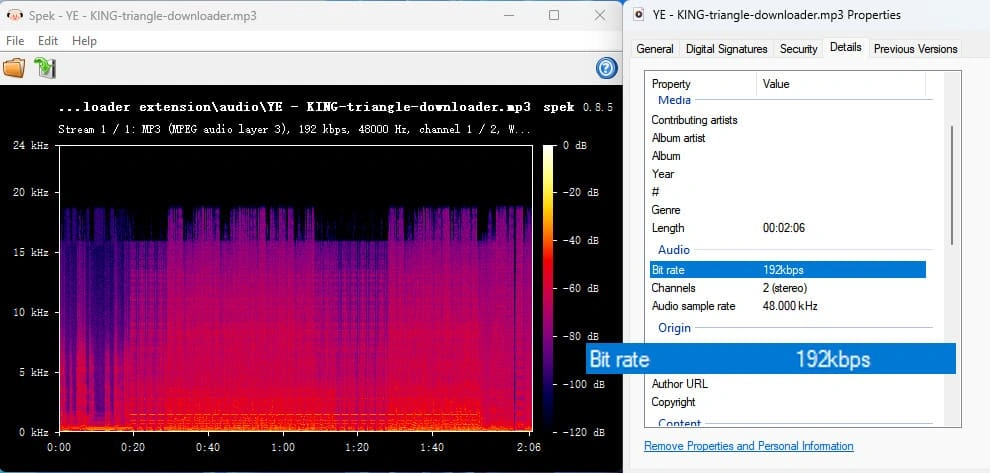Switch to the Security tab
Image resolution: width=990 pixels, height=473 pixels.
(x=799, y=49)
